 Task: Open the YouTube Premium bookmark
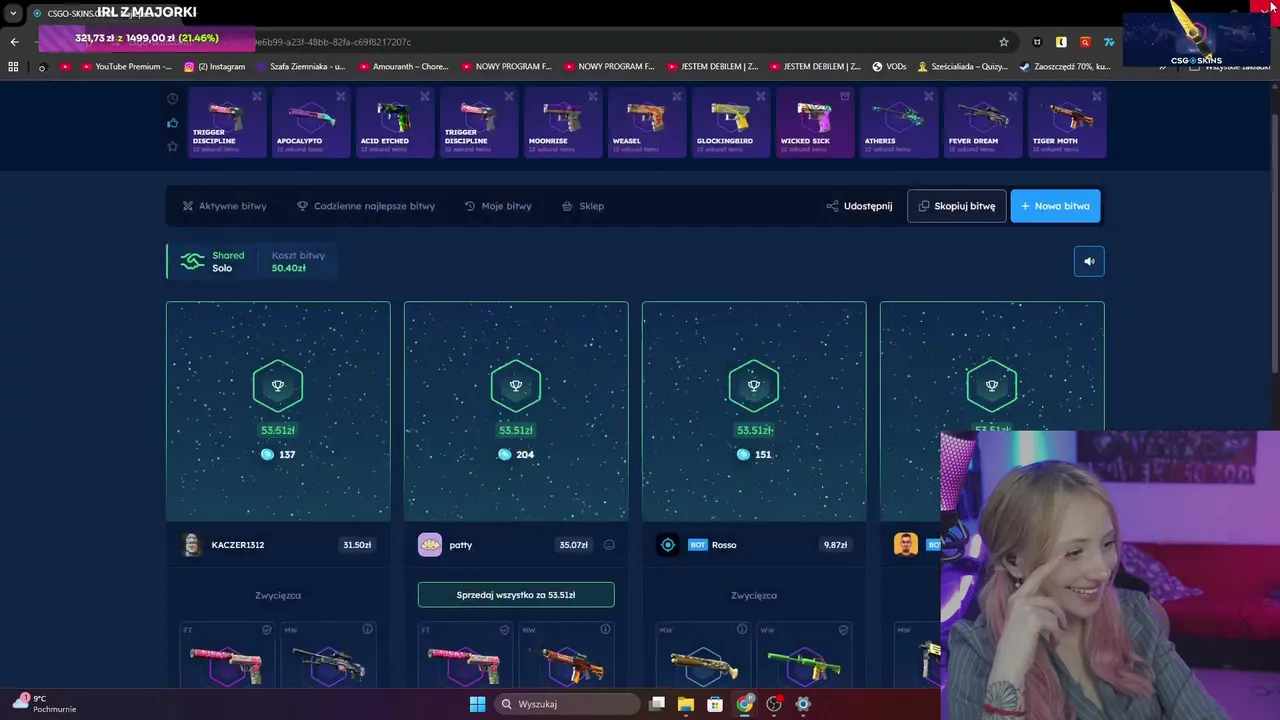tap(125, 67)
